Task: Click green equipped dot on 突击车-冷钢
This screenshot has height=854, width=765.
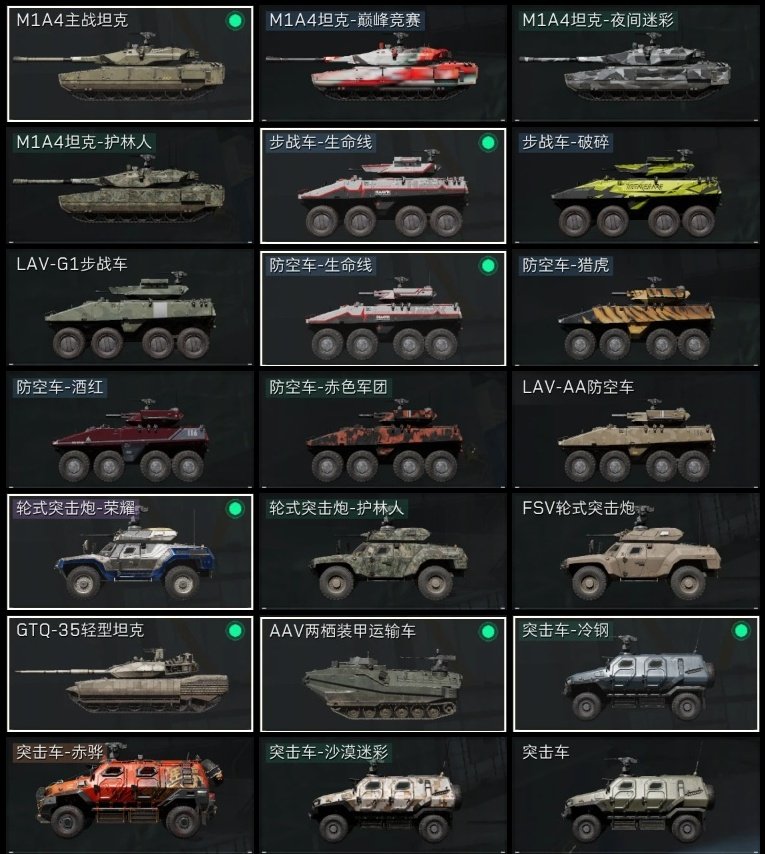Action: click(x=741, y=631)
